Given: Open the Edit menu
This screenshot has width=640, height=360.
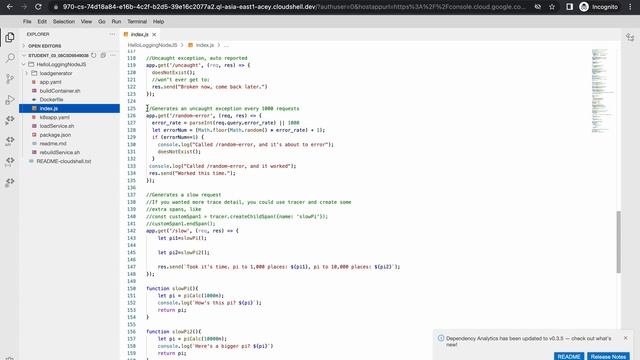Looking at the screenshot, I should pos(42,22).
